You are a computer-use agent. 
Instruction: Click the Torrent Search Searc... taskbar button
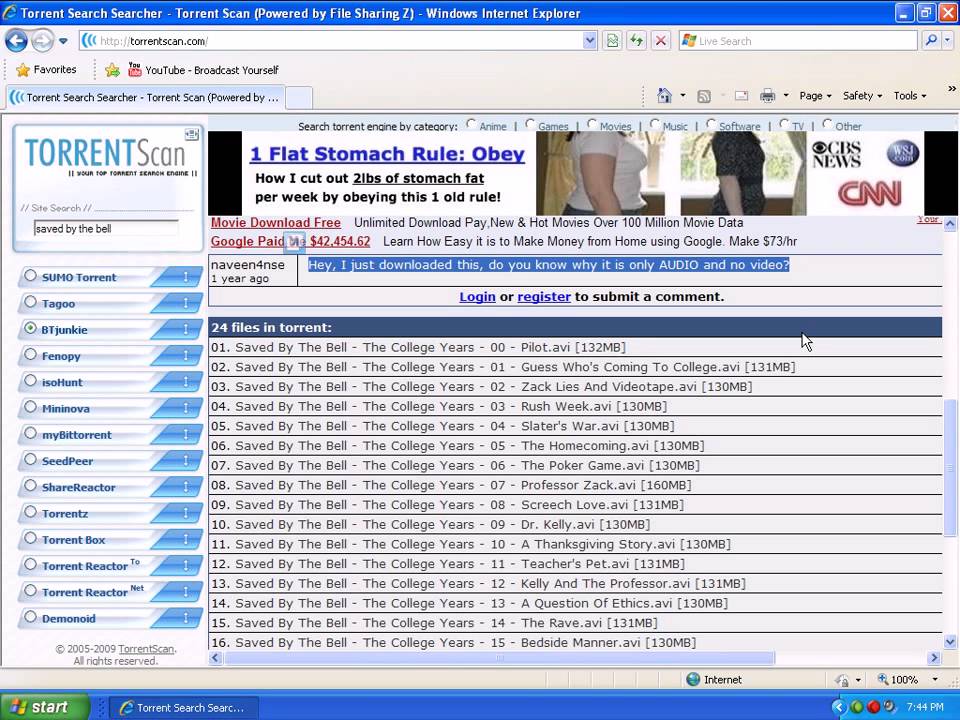[184, 708]
